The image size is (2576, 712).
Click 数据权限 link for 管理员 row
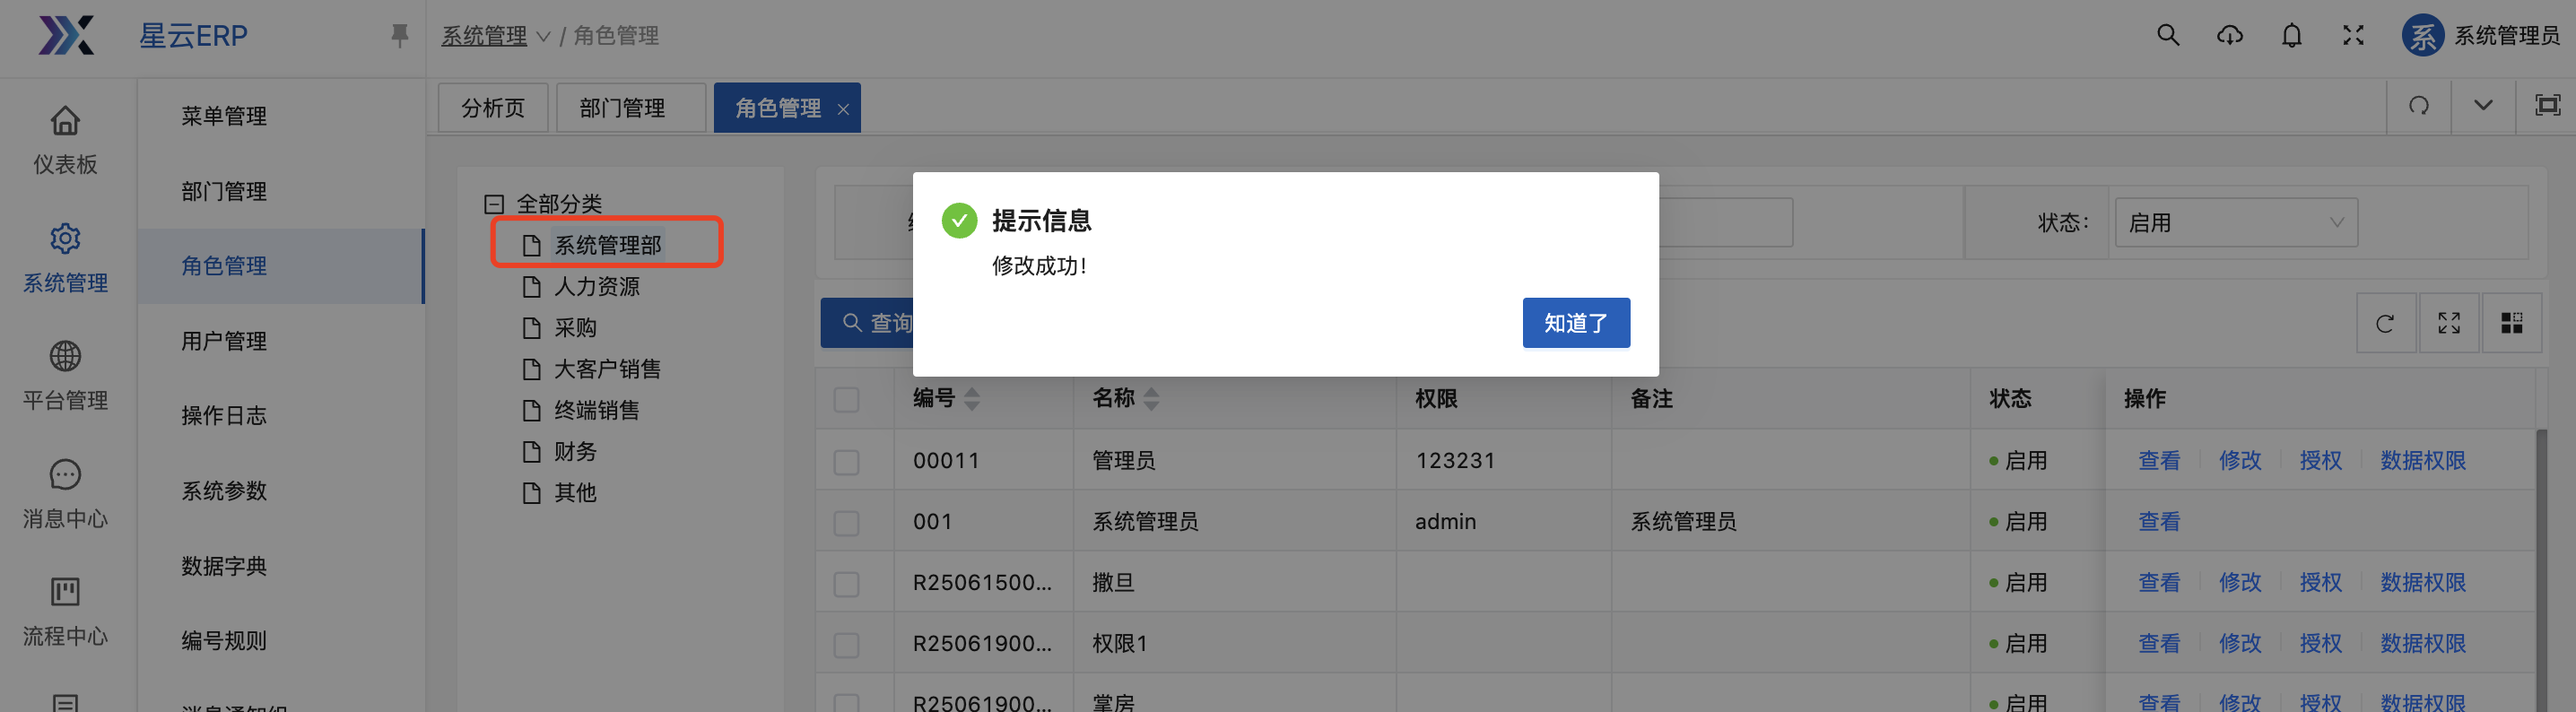click(x=2422, y=461)
